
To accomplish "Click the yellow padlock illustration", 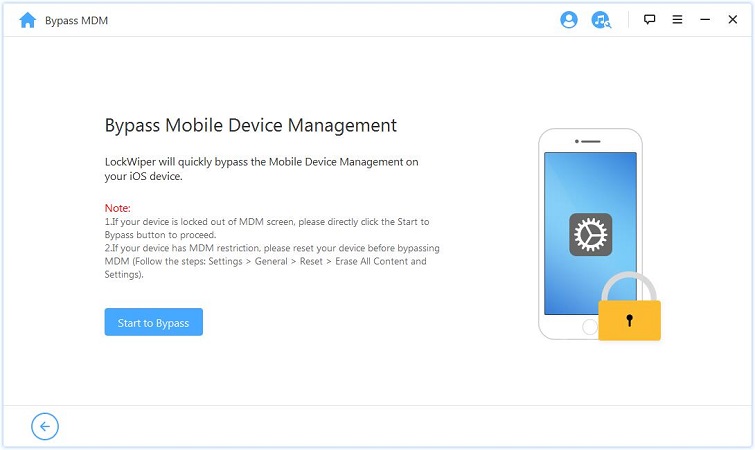I will coord(629,310).
